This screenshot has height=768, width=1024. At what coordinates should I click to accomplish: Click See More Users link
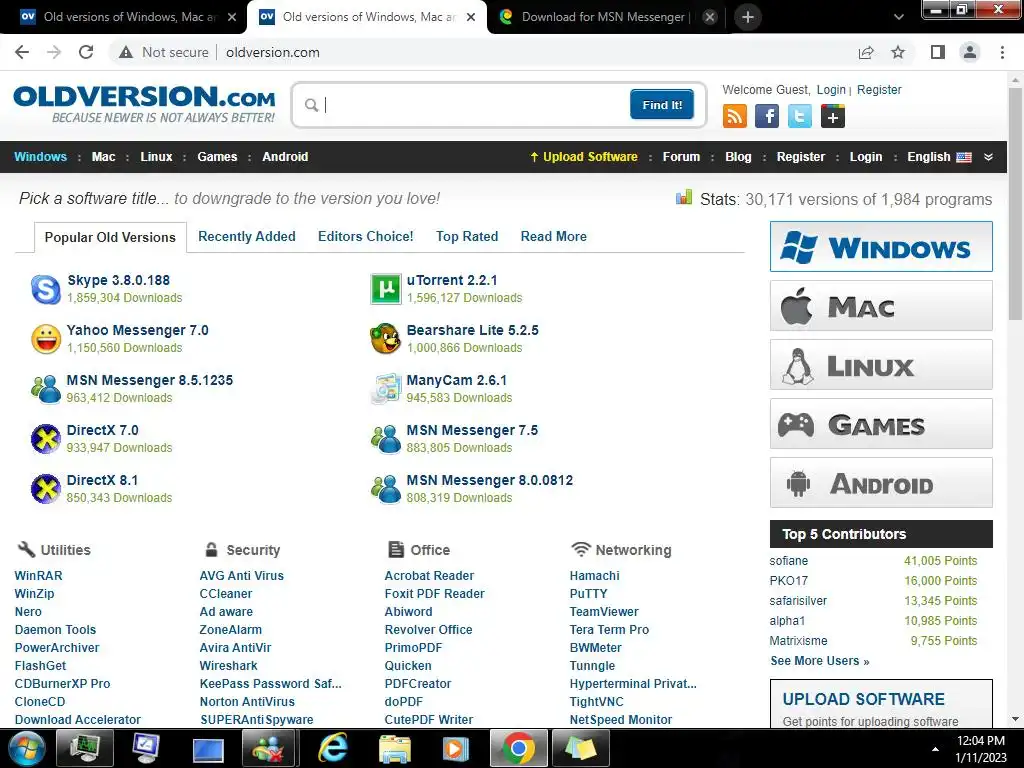point(820,661)
